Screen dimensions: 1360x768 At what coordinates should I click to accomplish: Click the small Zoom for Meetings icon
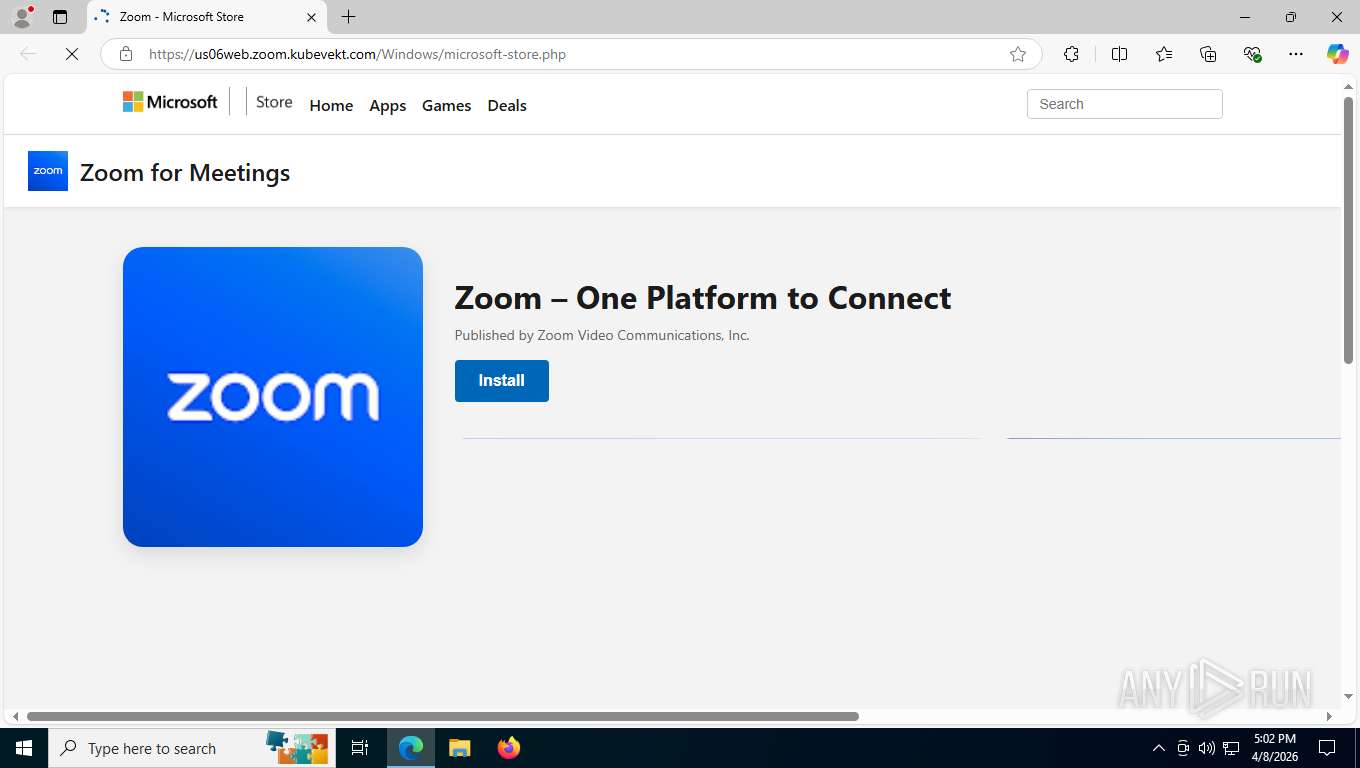(48, 171)
